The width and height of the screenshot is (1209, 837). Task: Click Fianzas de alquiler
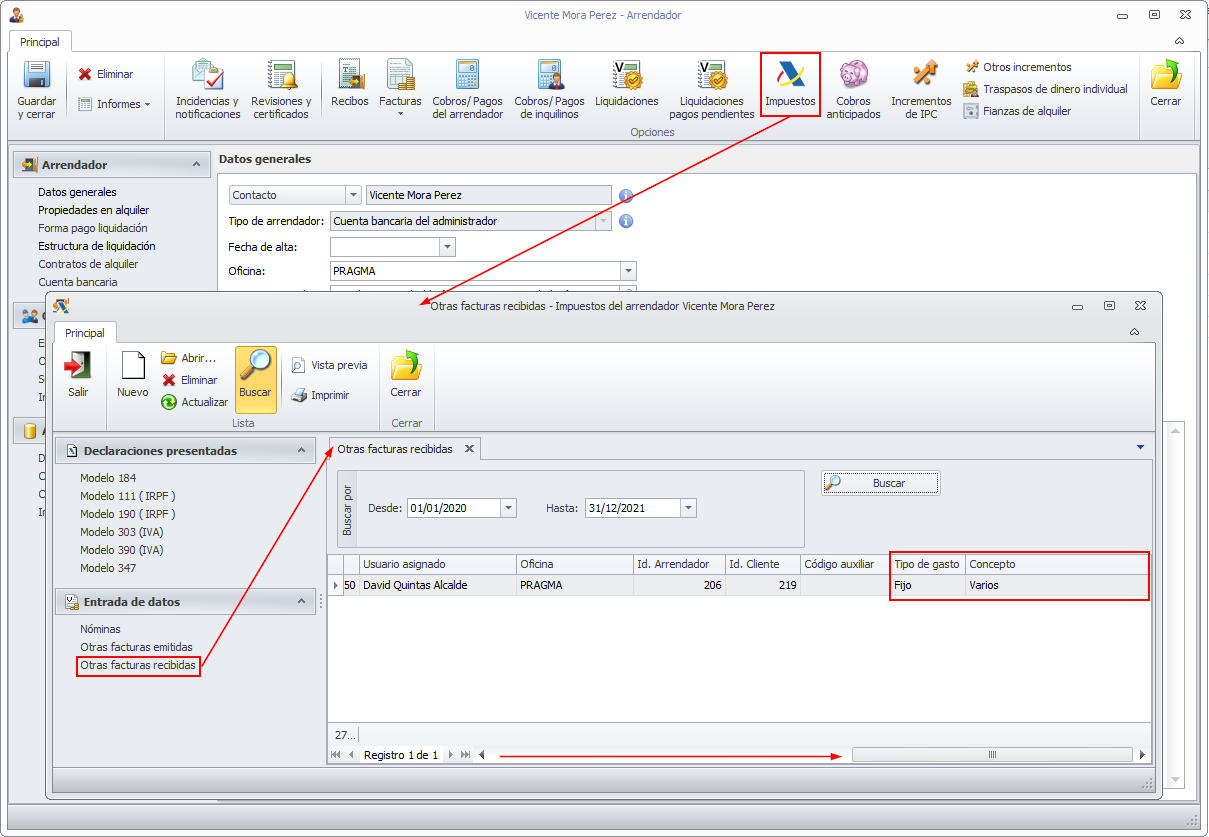(1017, 111)
